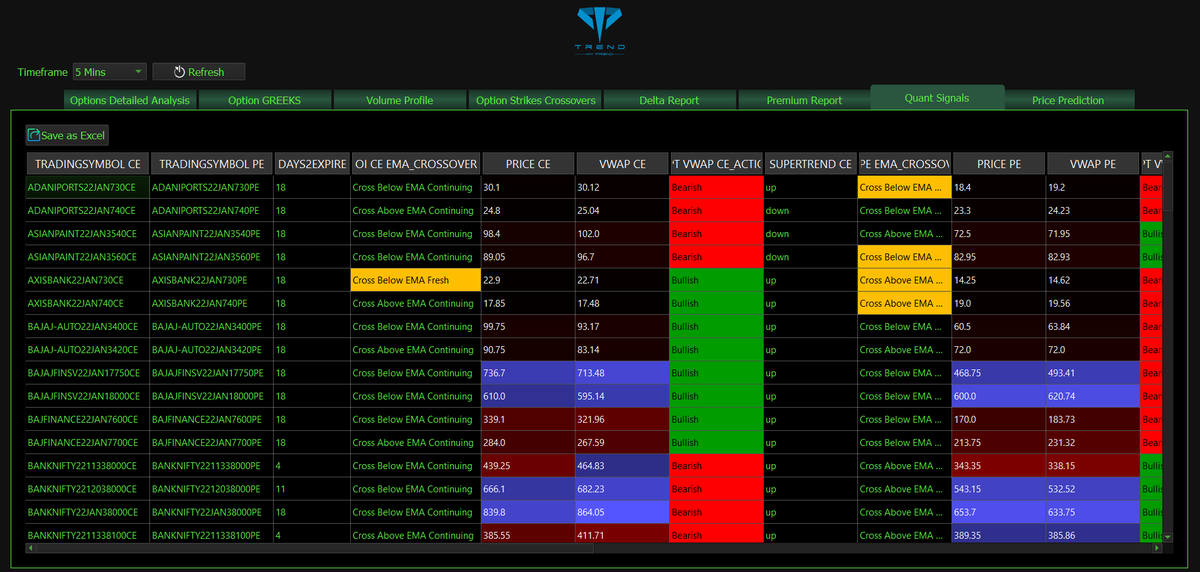This screenshot has width=1200, height=572.
Task: Switch to Delta Report tab
Action: 669,100
